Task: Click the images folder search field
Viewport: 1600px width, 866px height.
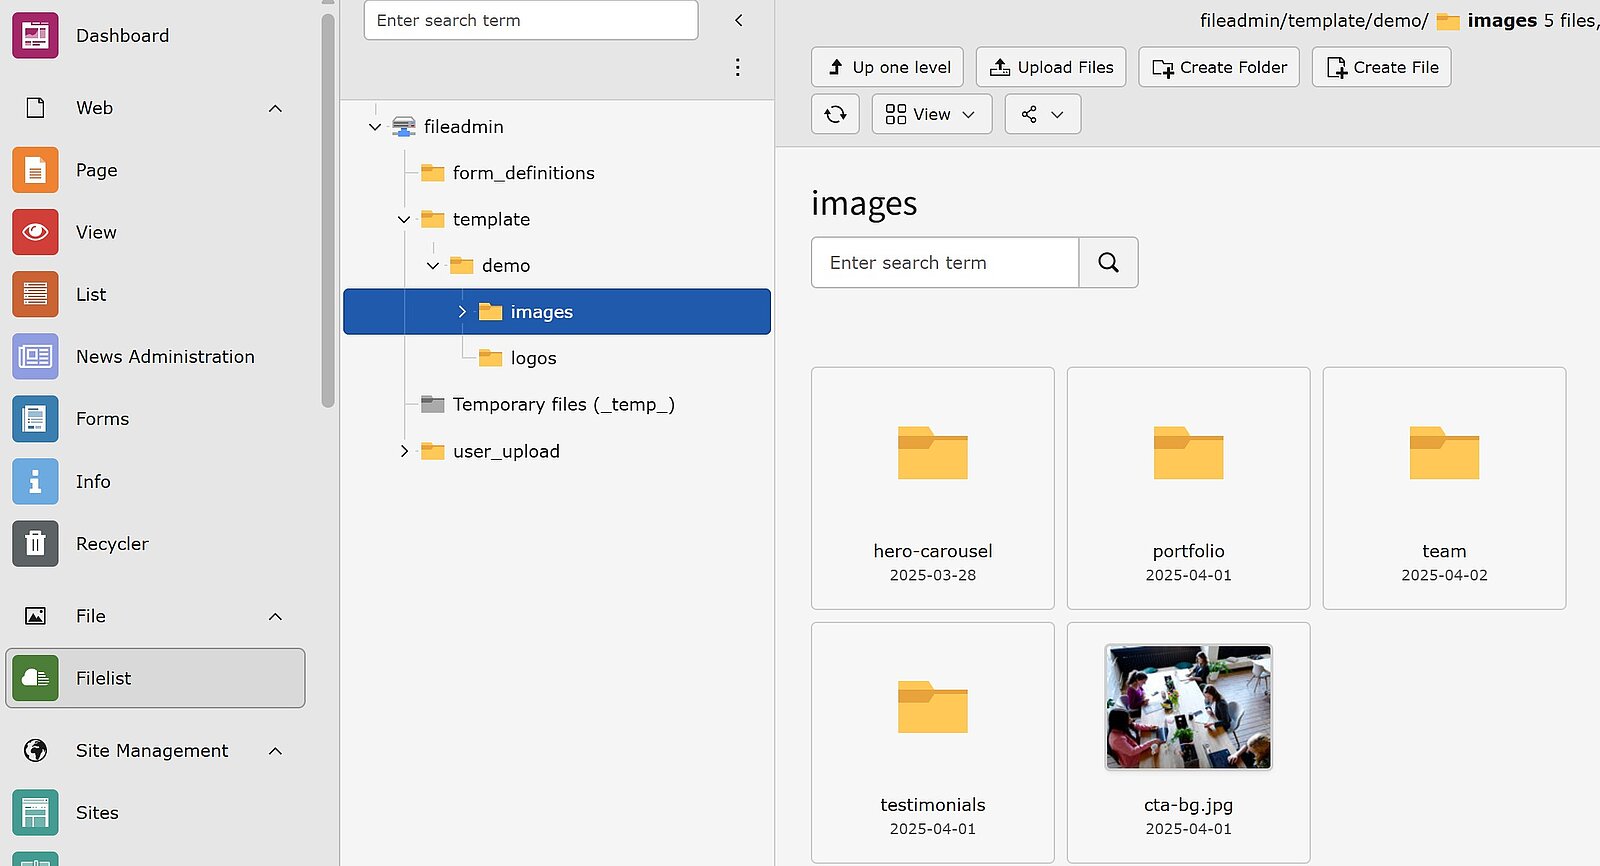Action: click(x=944, y=263)
